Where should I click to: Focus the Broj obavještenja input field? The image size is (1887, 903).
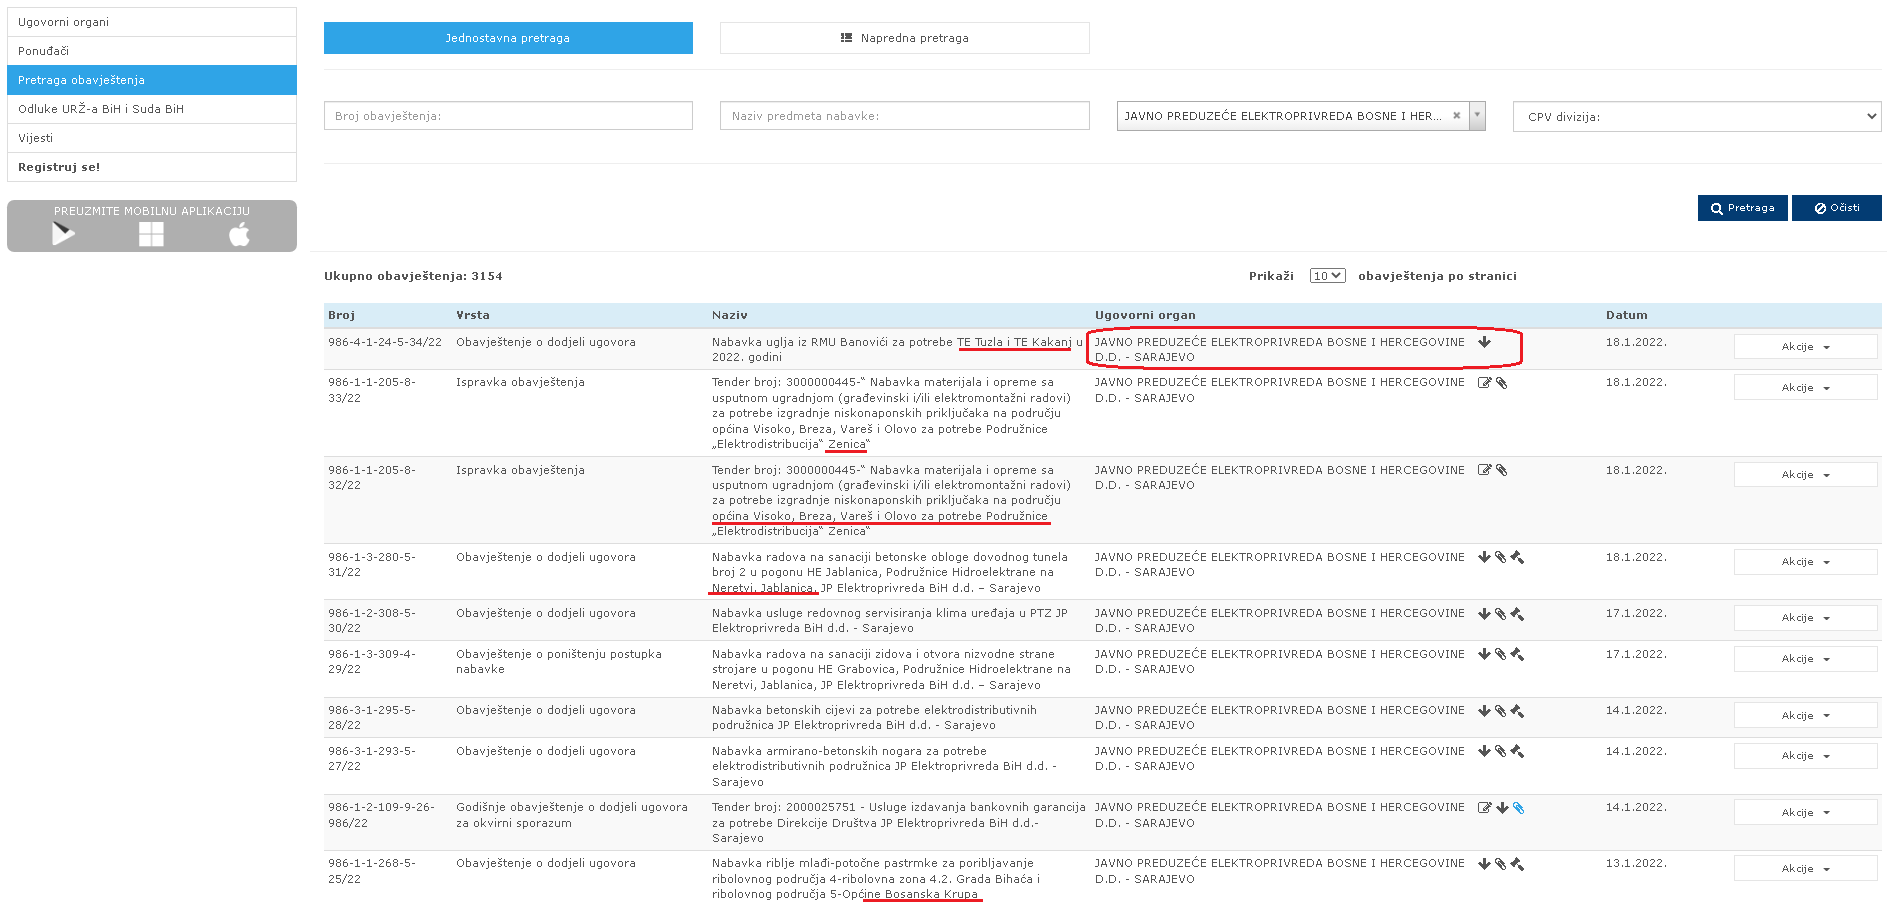point(508,116)
